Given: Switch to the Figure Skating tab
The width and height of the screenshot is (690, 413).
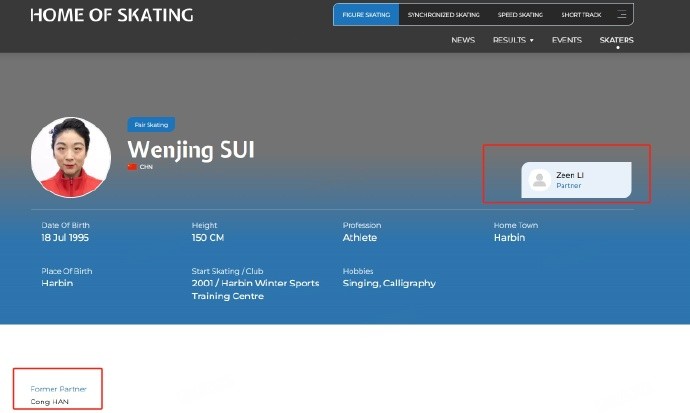Looking at the screenshot, I should (x=366, y=15).
